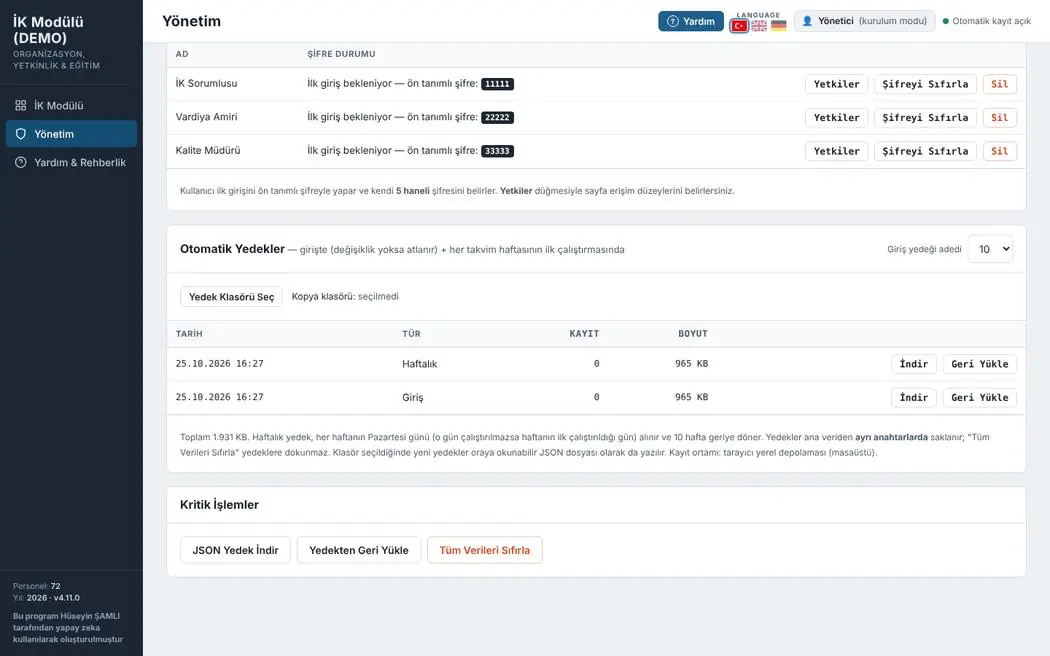Delete the İK Sorumlusu user
1050x656 pixels.
click(1000, 84)
